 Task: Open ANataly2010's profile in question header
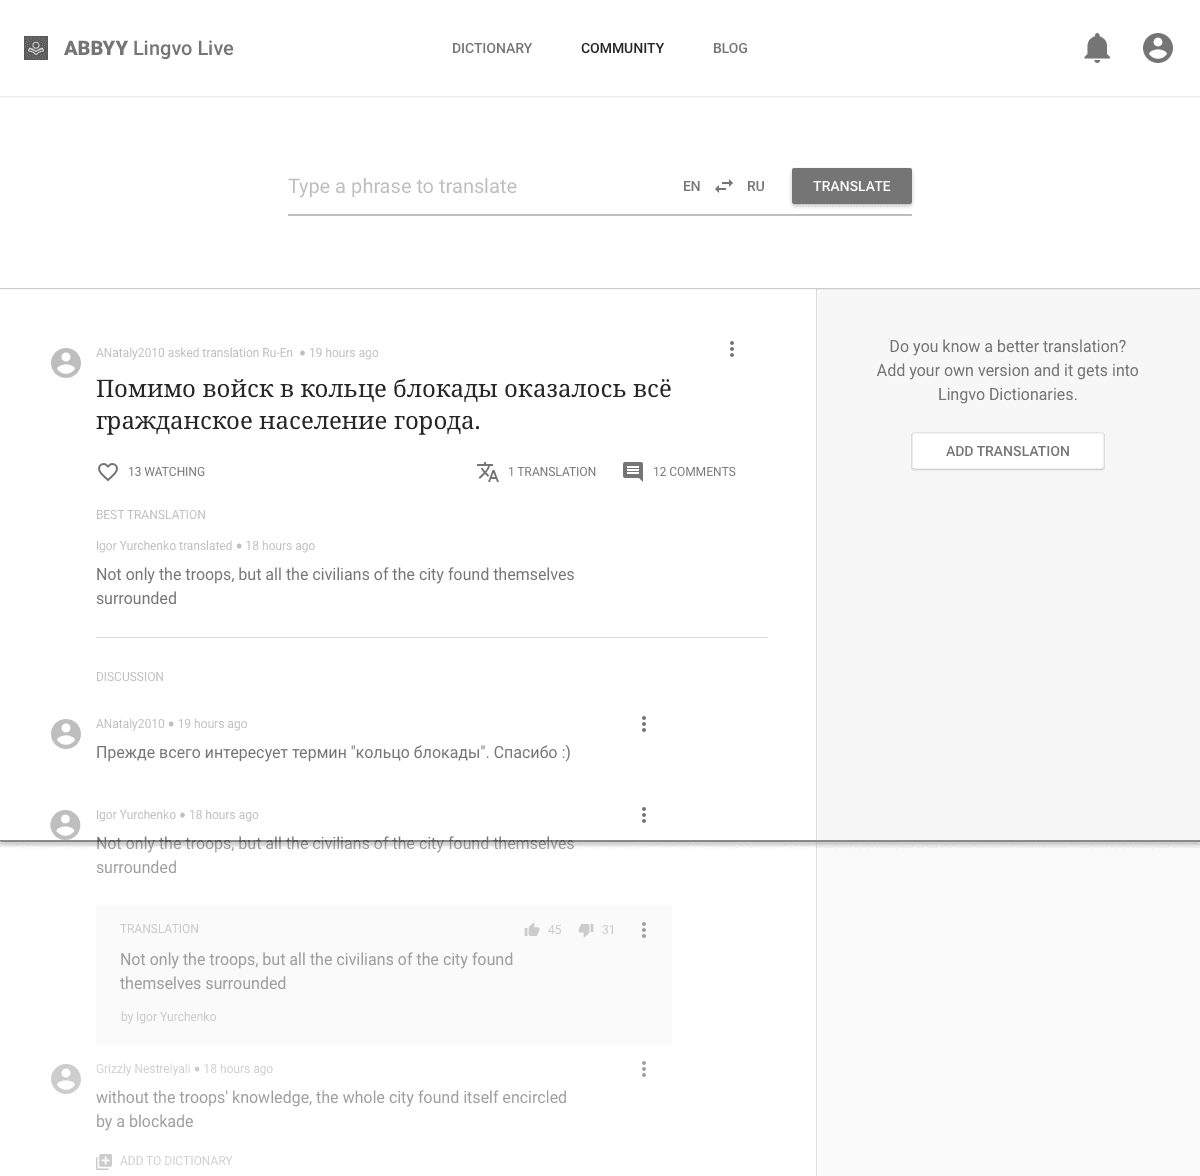(x=130, y=353)
